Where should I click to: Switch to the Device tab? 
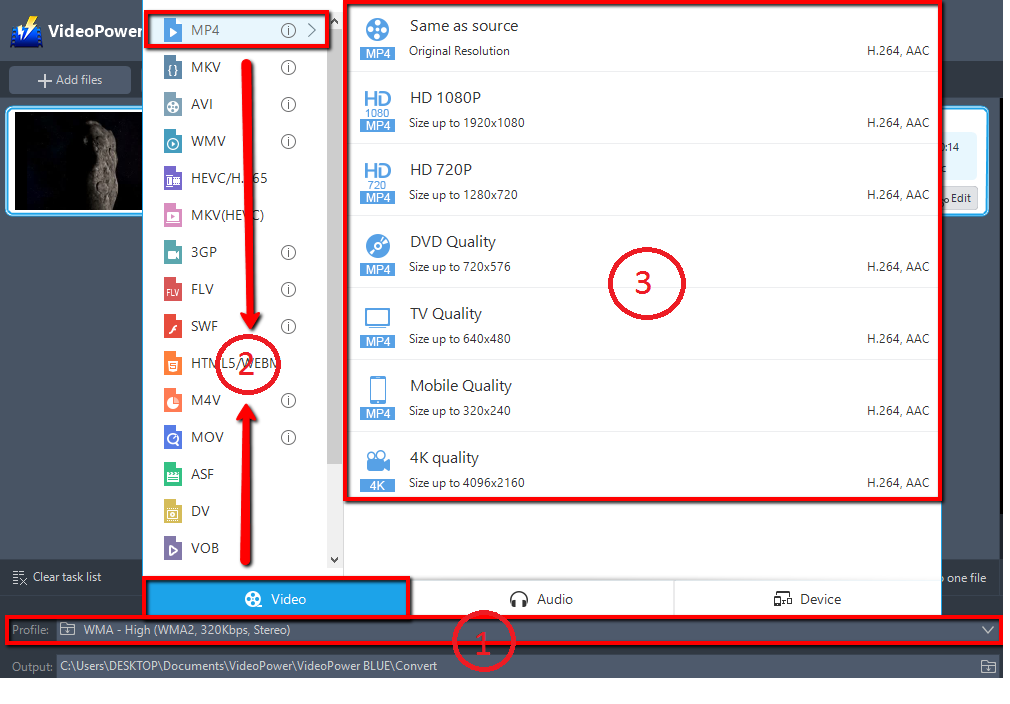[807, 599]
